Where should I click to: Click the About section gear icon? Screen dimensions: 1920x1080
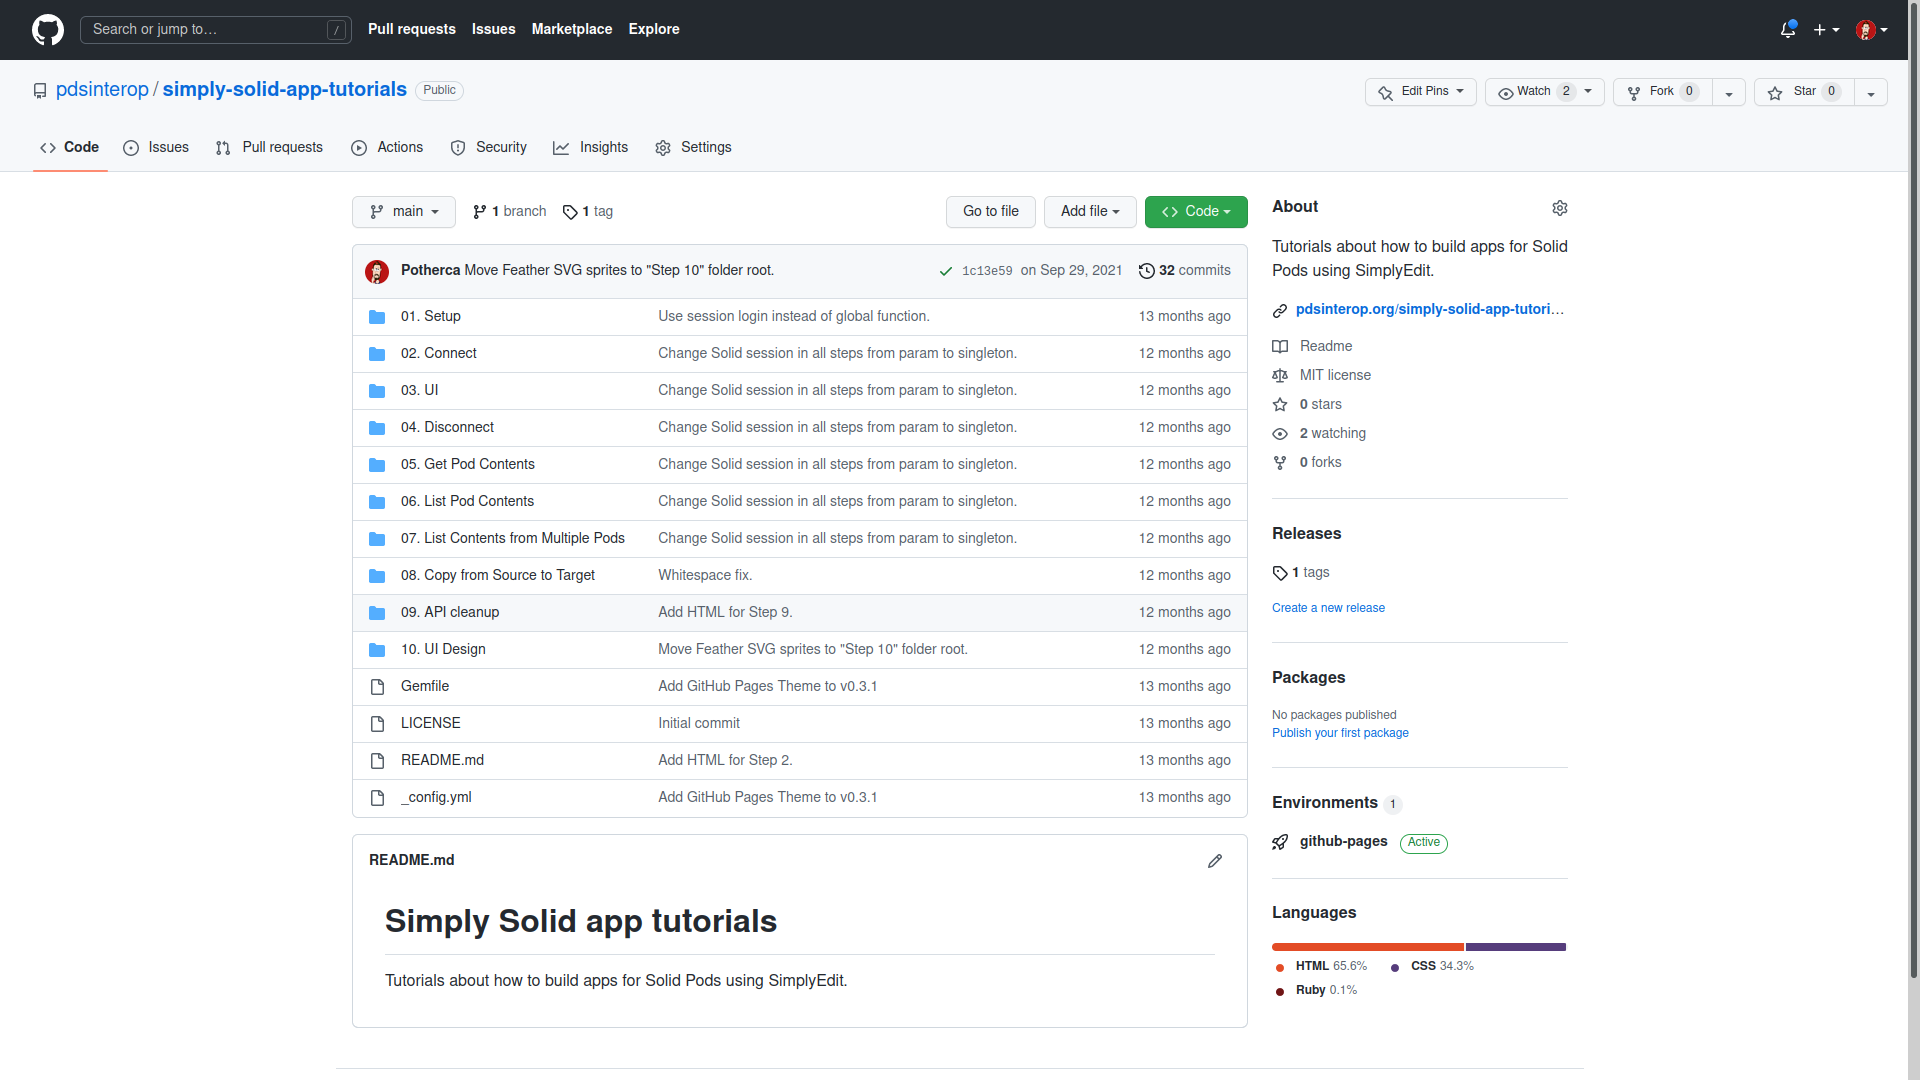pos(1559,208)
